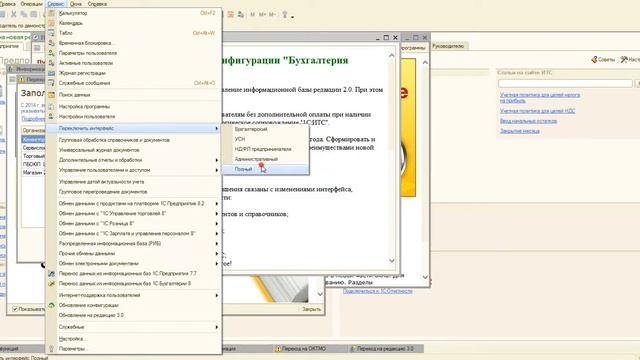
Task: Click the scroll-up arrow of the Бухгалтерия document window
Action: point(392,55)
